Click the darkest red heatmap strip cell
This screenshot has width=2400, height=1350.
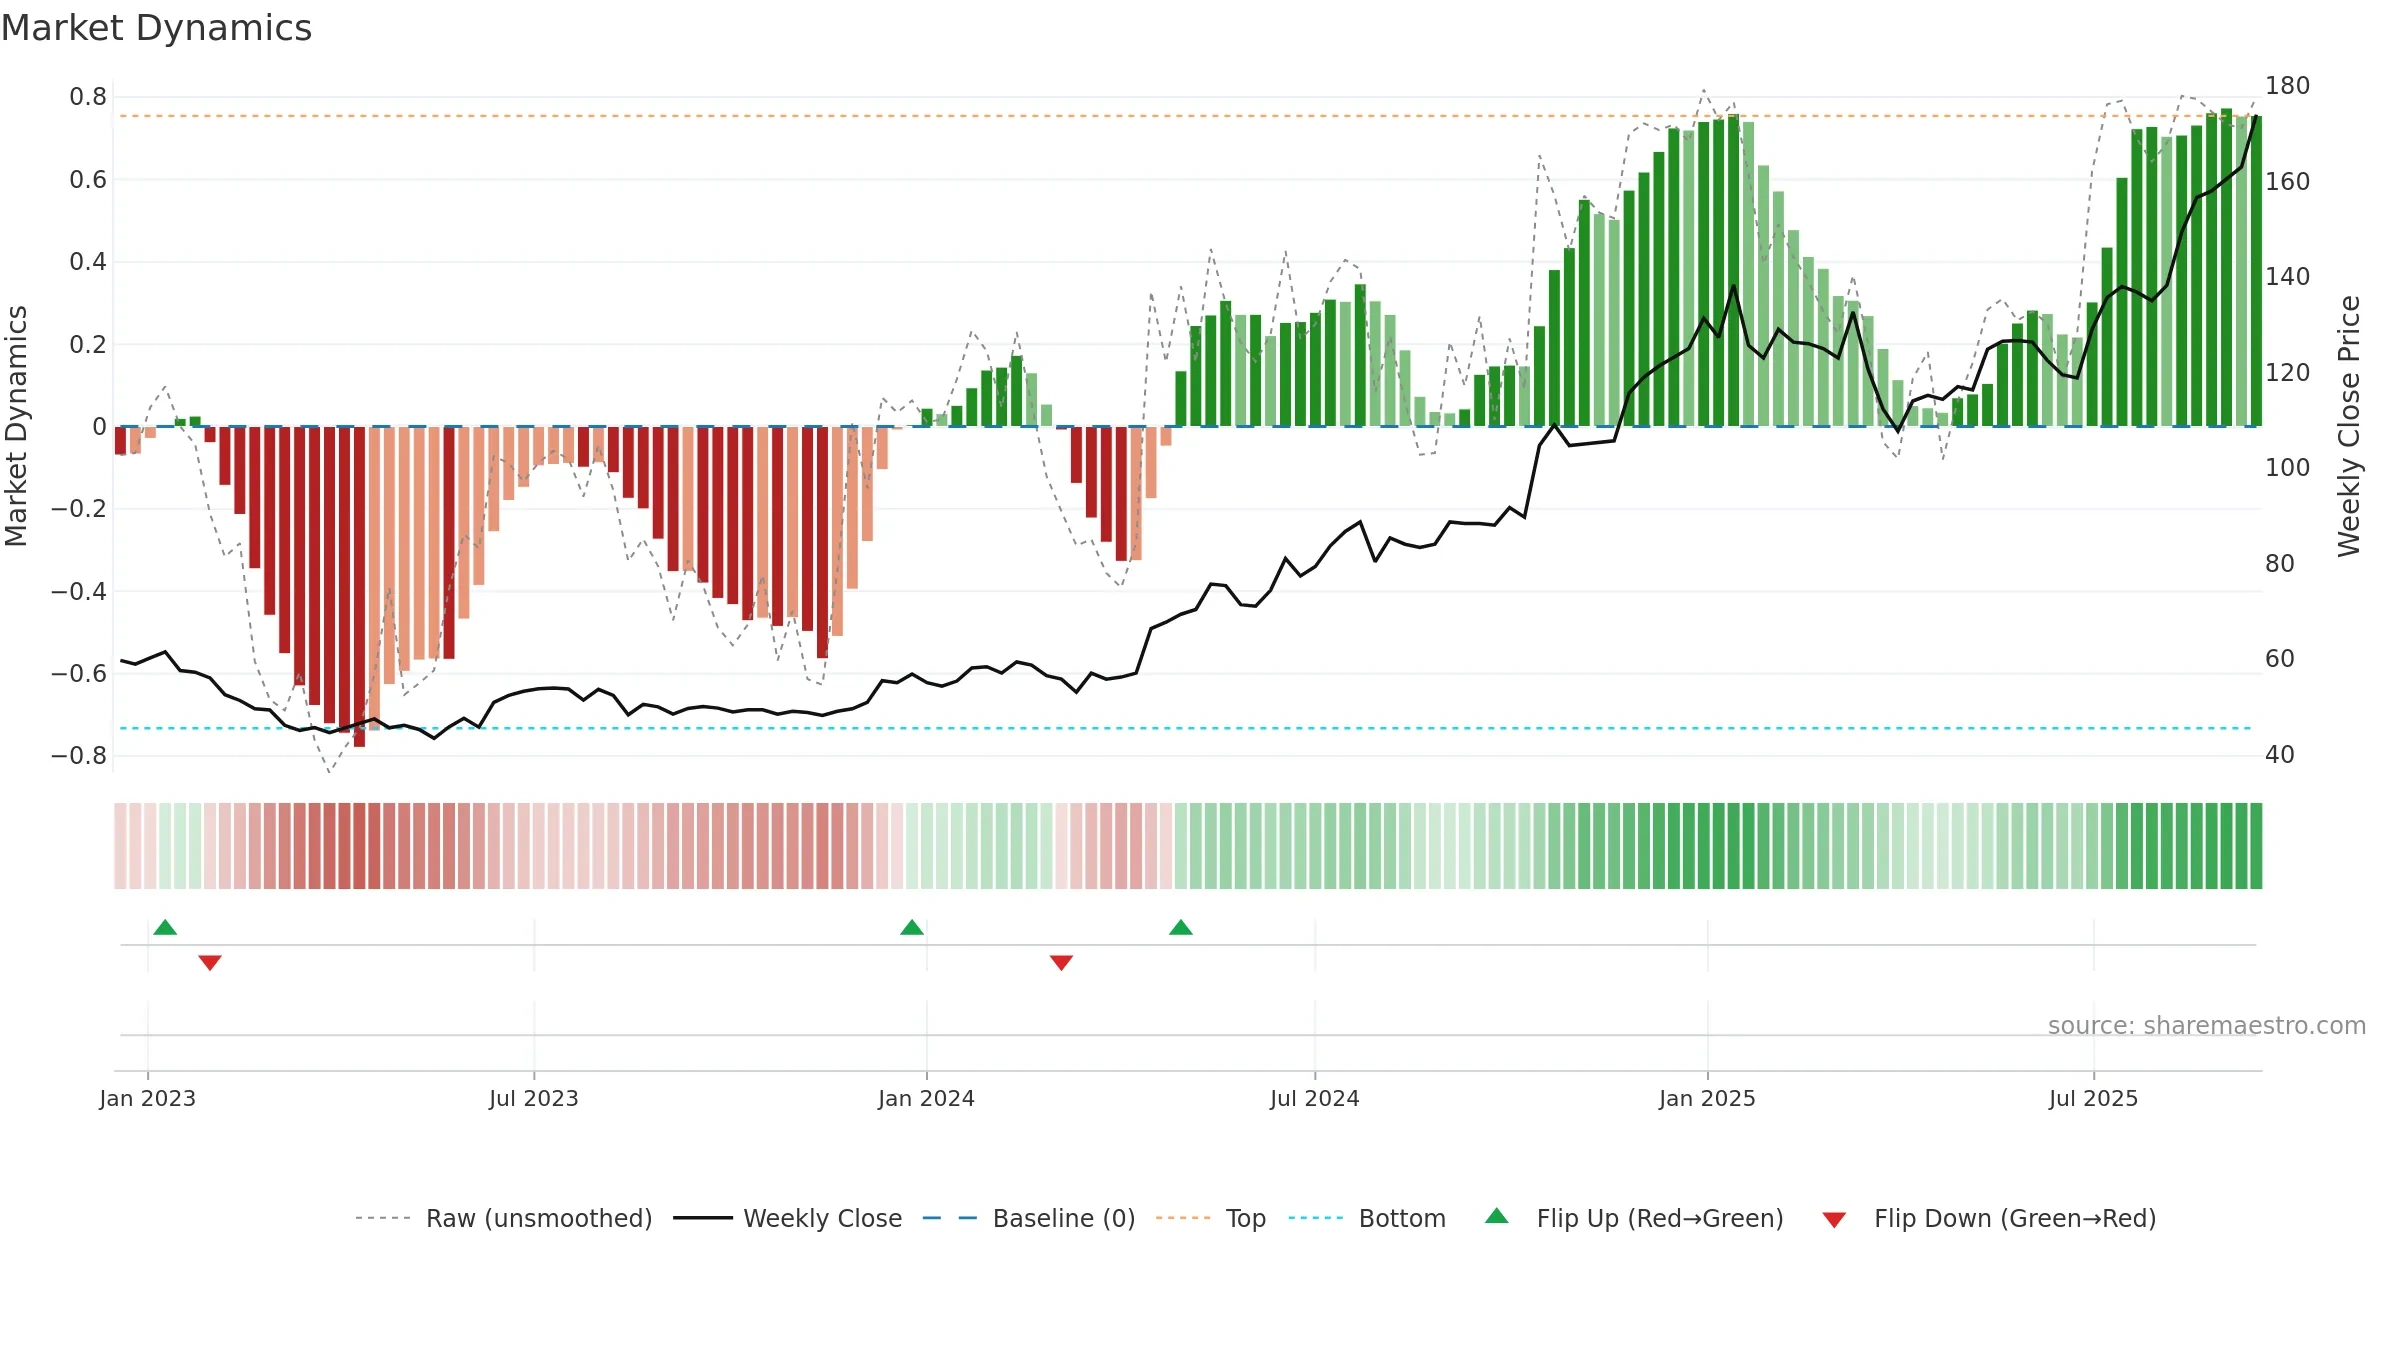coord(359,846)
